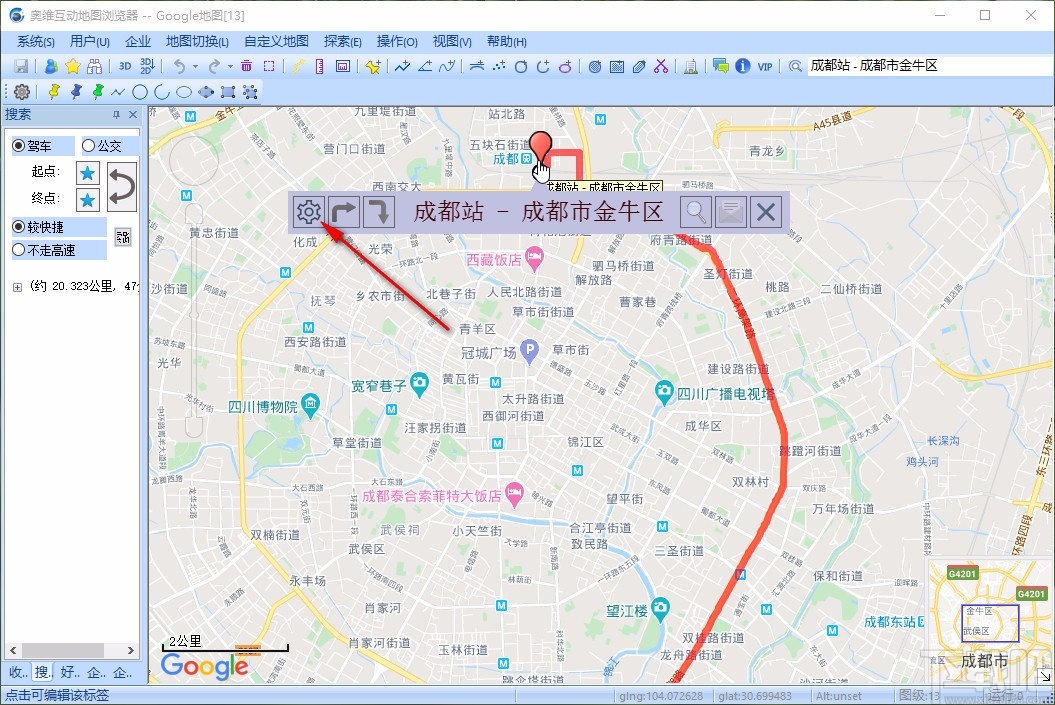
Task: Select the 较快捷 route option
Action: pyautogui.click(x=18, y=225)
